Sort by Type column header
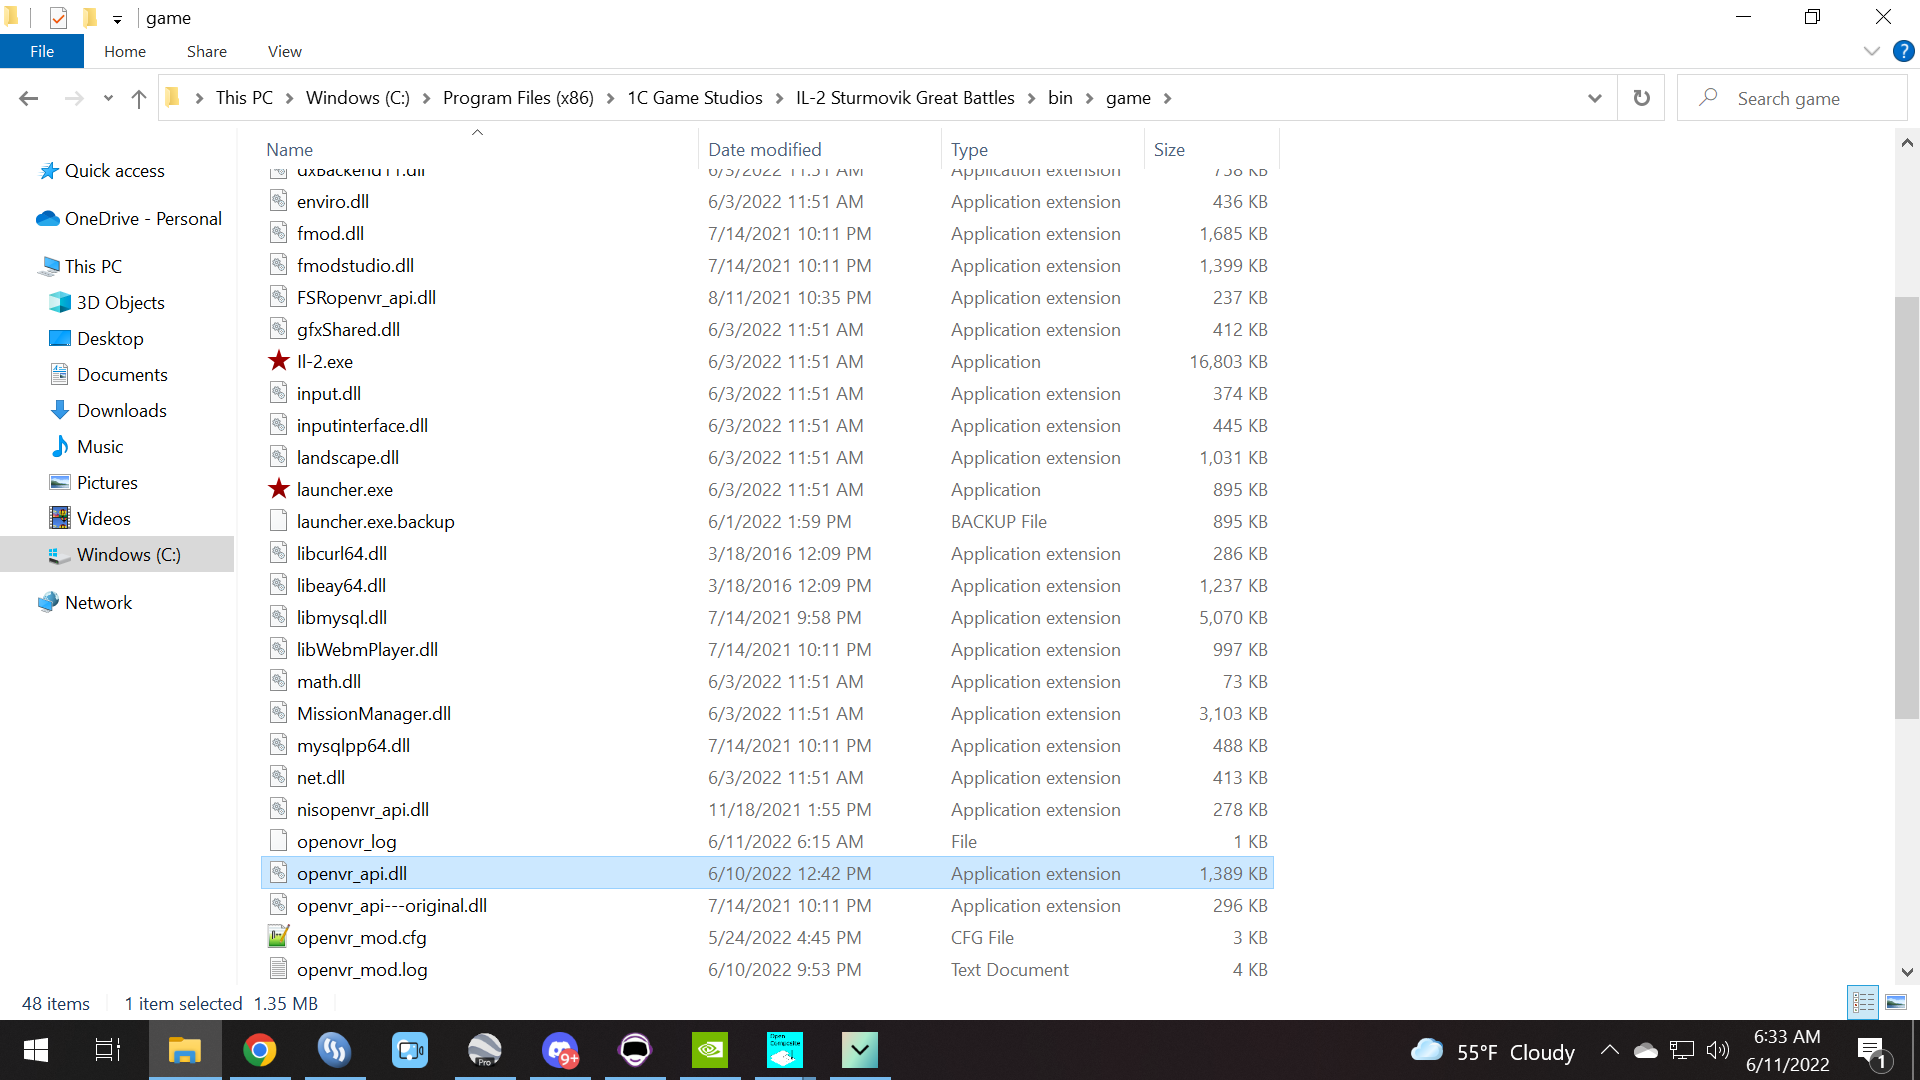The width and height of the screenshot is (1920, 1080). coord(969,149)
